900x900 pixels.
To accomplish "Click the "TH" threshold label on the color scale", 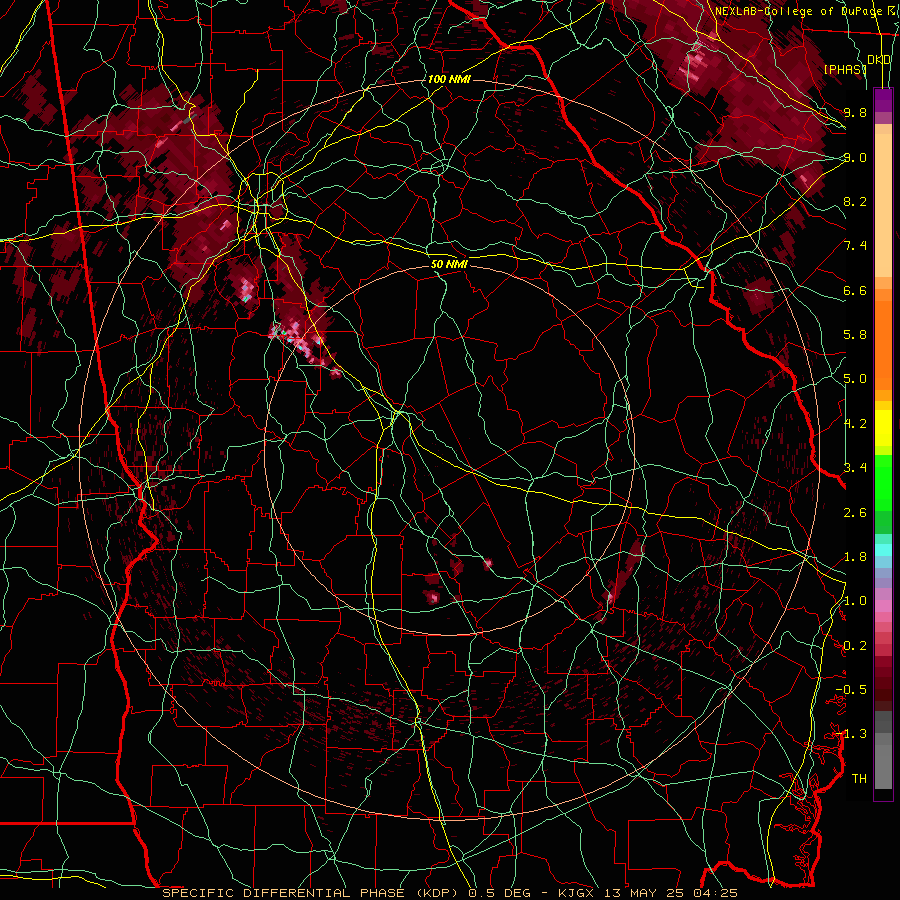I will coord(859,778).
